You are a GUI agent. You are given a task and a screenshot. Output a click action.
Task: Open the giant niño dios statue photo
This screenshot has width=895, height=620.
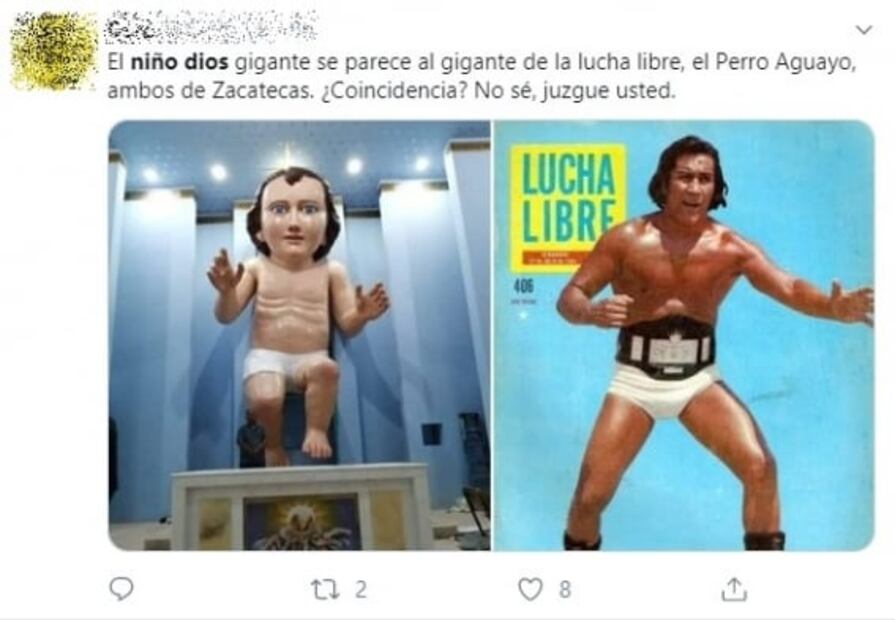[x=300, y=335]
